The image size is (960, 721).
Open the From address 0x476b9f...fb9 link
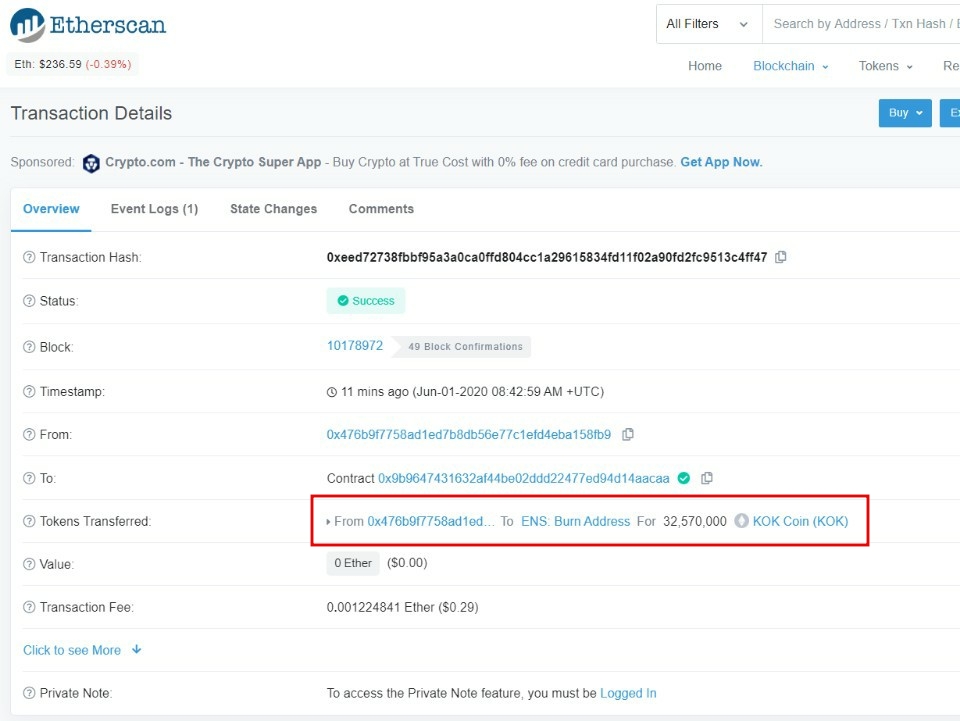(468, 435)
